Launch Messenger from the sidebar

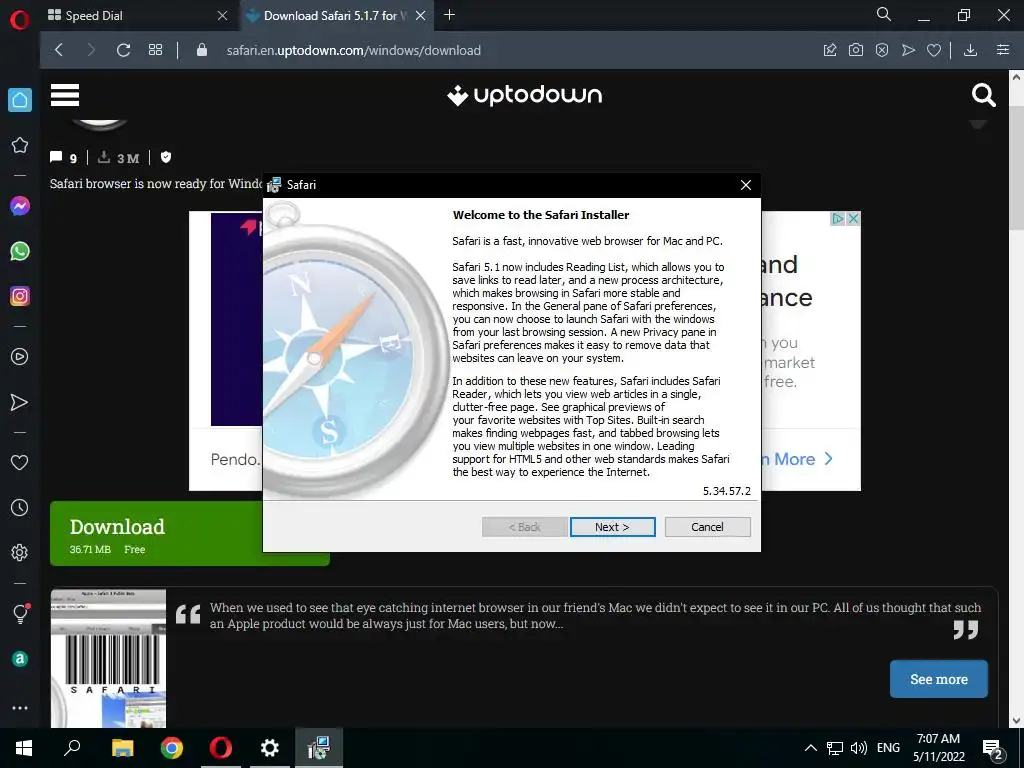(20, 206)
